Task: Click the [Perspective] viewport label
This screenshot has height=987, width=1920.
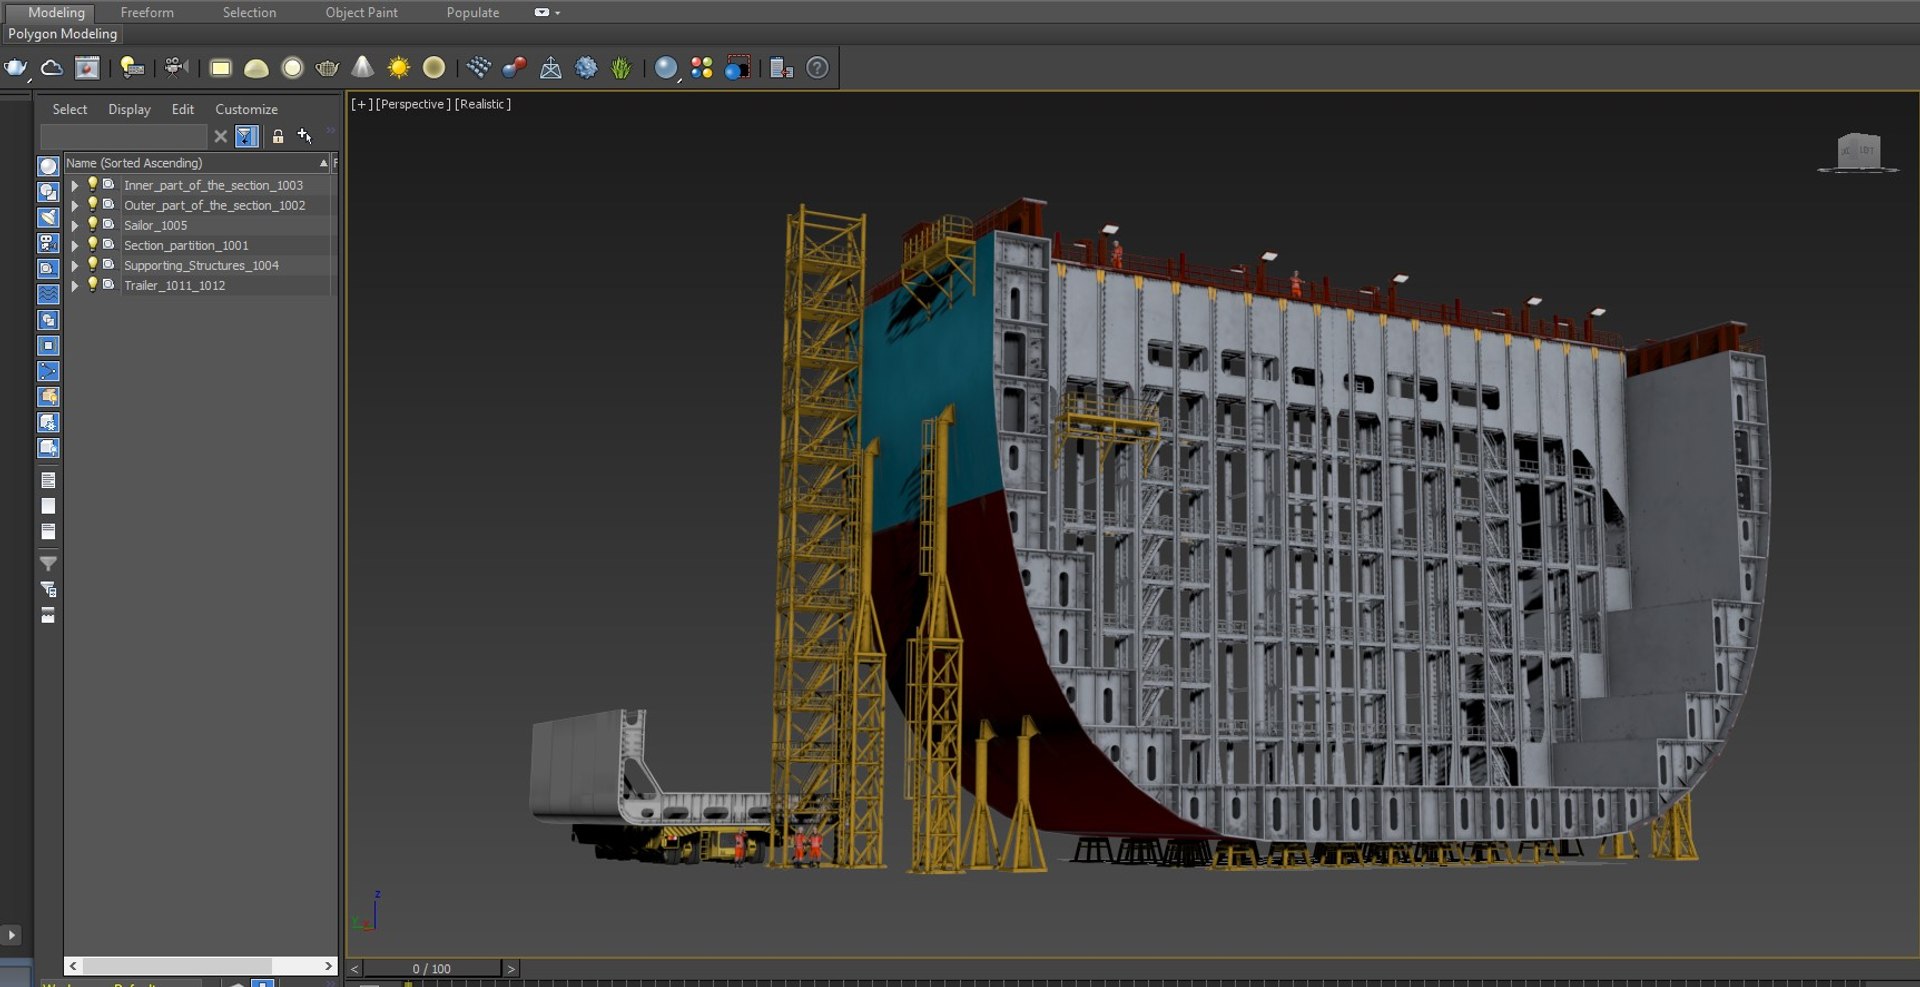Action: 413,104
